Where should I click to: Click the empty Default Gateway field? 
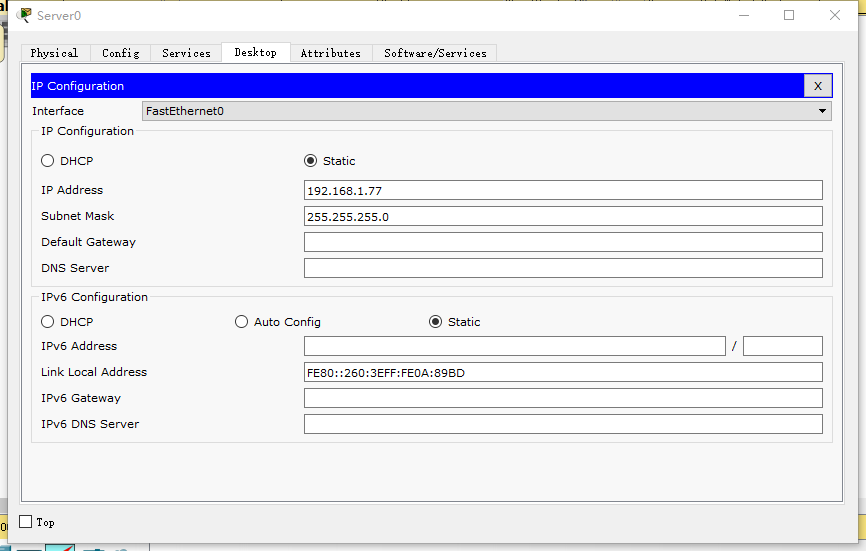coord(563,242)
